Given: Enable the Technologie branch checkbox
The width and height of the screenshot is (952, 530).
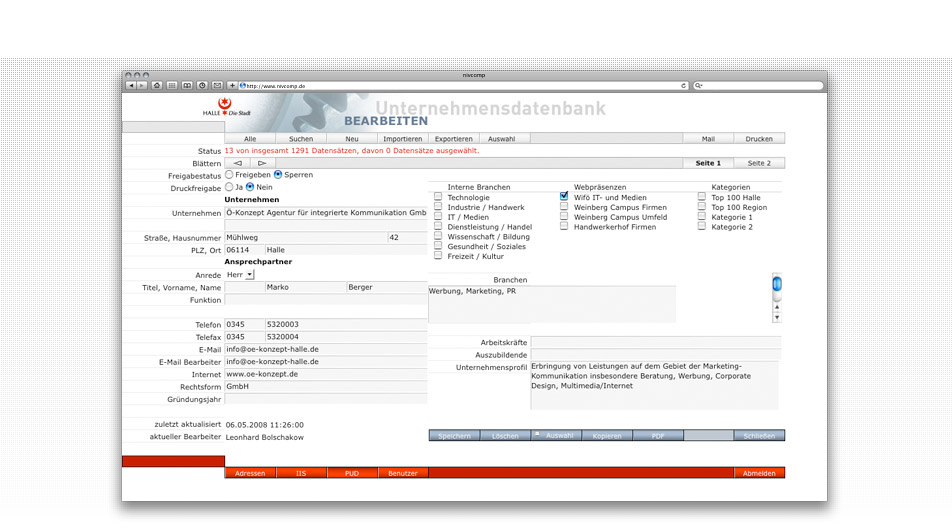Looking at the screenshot, I should point(438,197).
